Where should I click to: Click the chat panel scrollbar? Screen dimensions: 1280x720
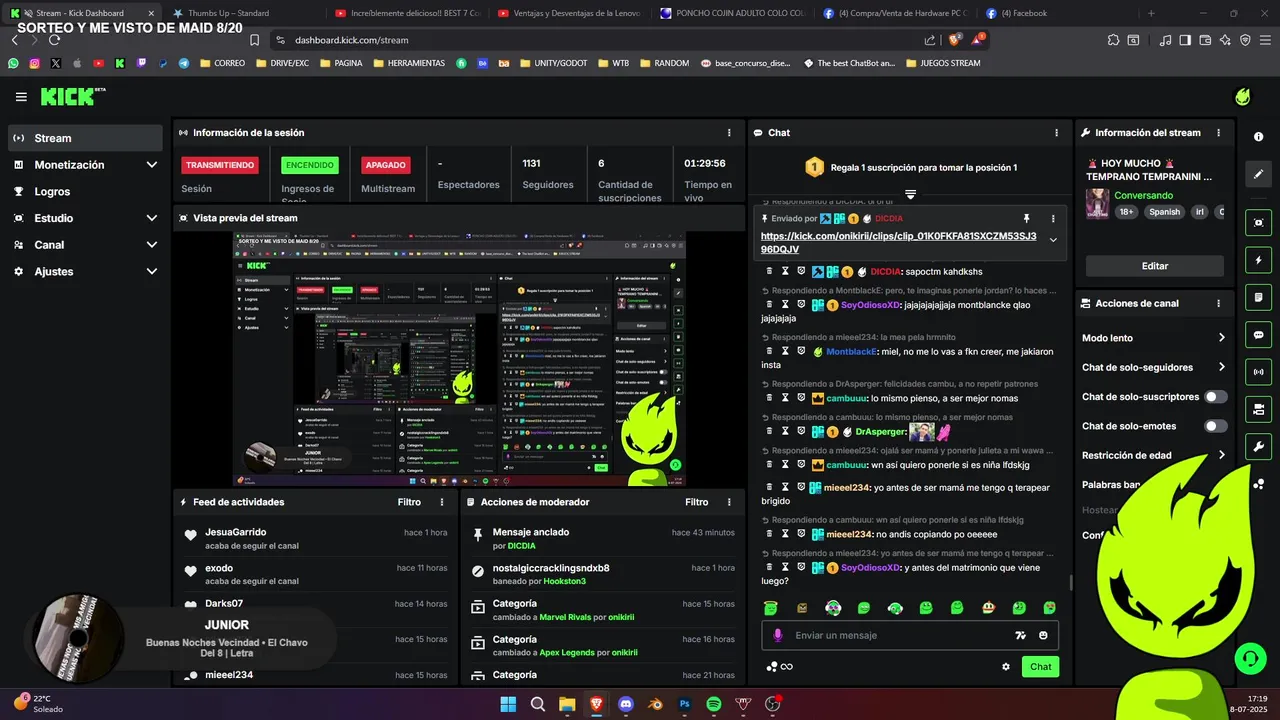[x=1070, y=582]
